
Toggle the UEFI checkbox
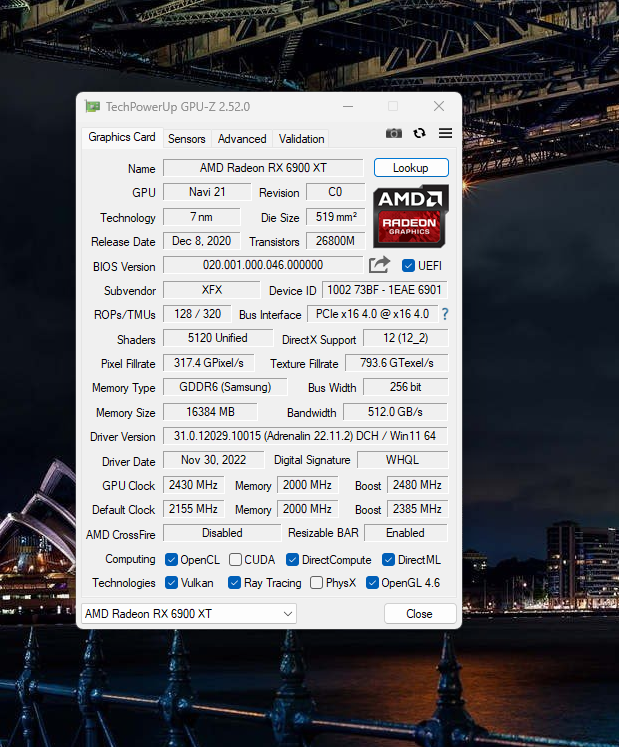(408, 265)
